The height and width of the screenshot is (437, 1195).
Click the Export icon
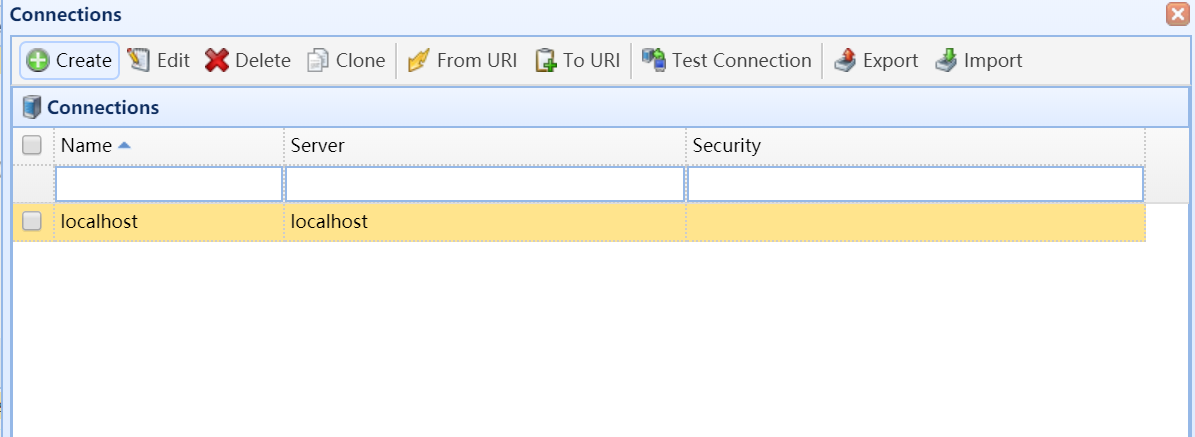845,60
